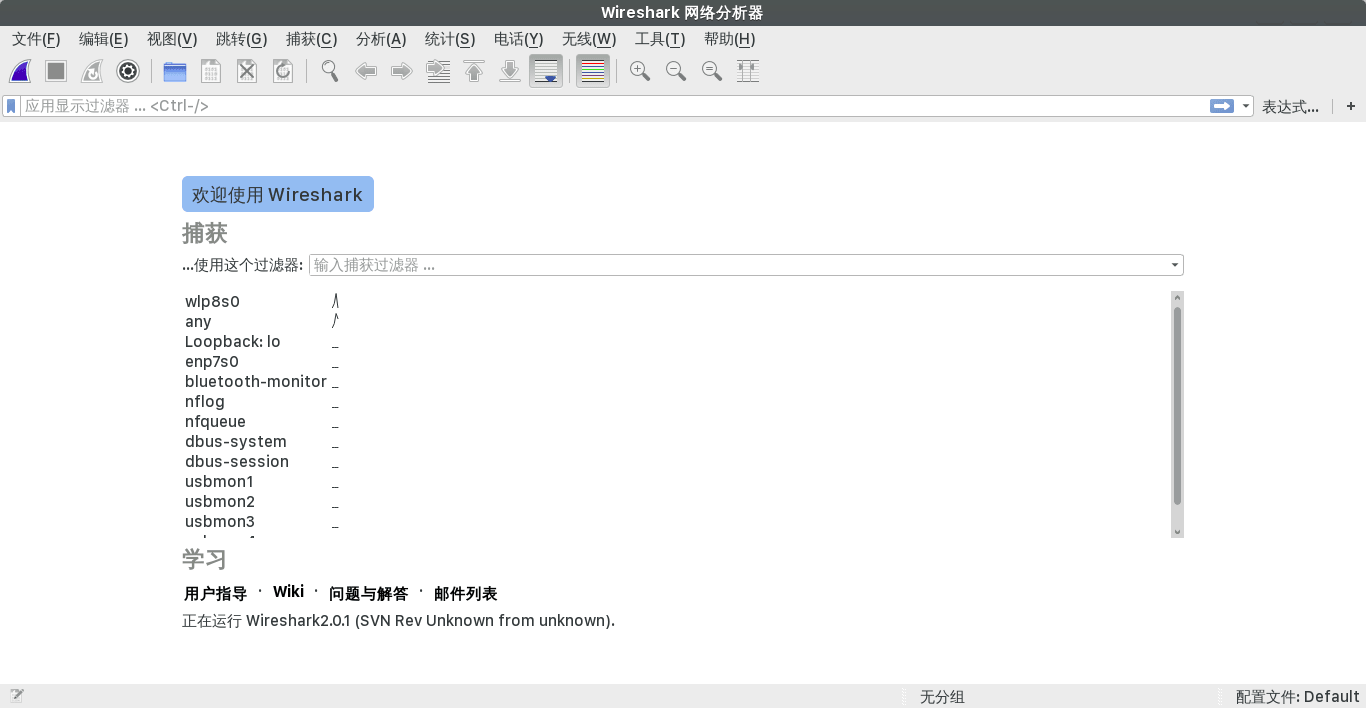Close the capture file
This screenshot has width=1366, height=708.
(247, 71)
